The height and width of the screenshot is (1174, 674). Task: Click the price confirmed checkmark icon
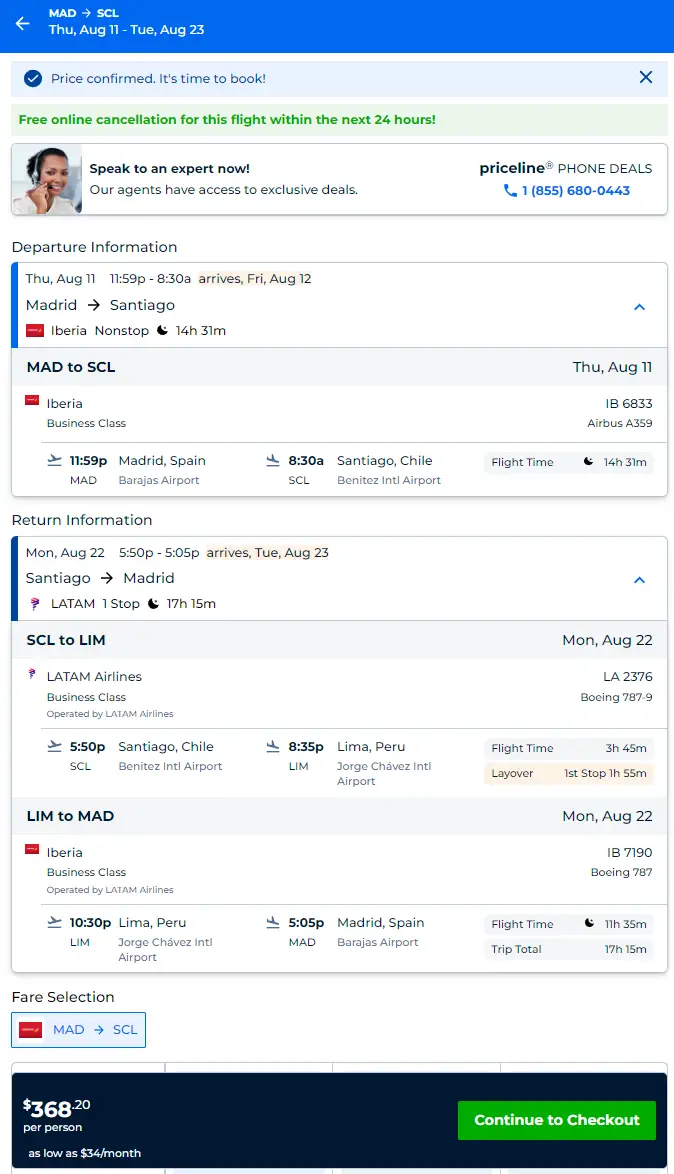point(33,79)
